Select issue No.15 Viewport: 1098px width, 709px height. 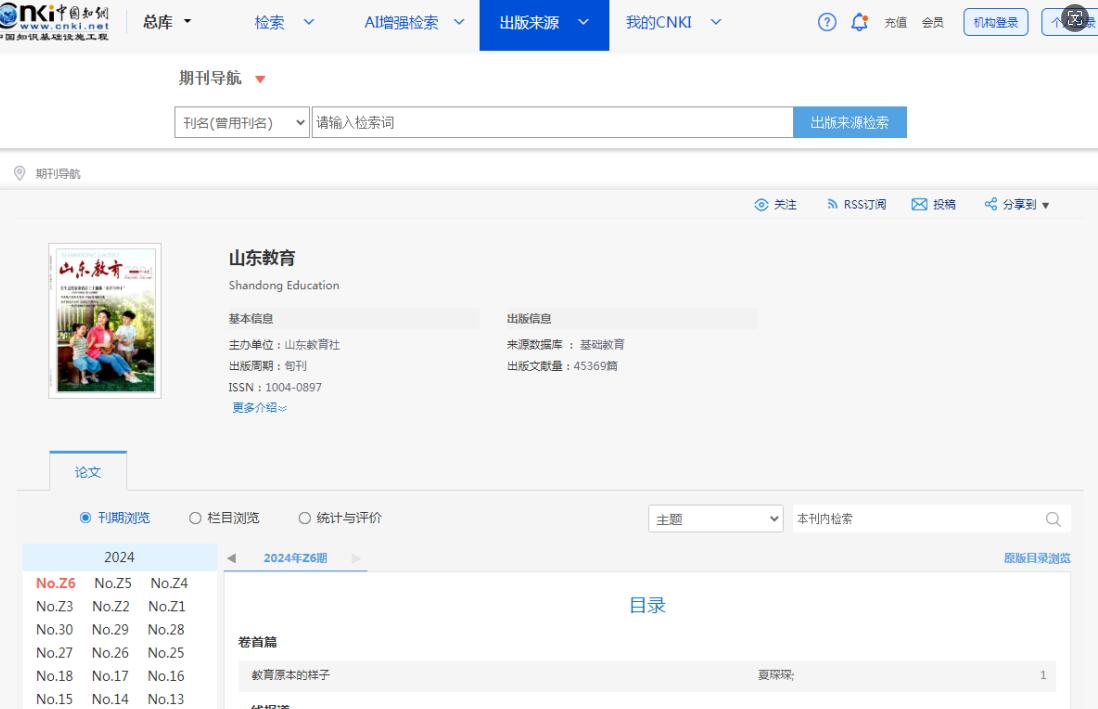coord(55,698)
